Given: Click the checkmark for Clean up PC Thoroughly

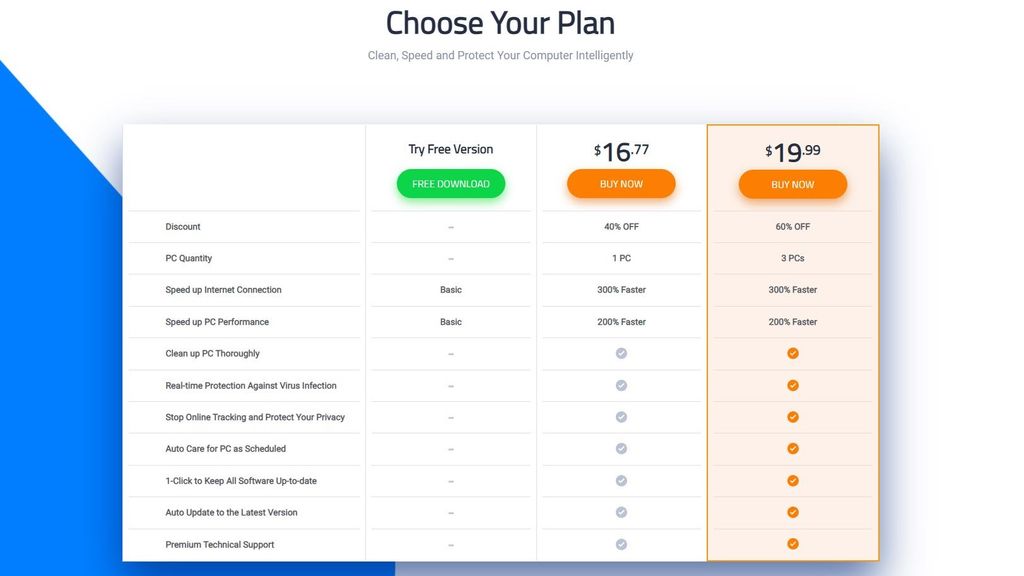Looking at the screenshot, I should pyautogui.click(x=793, y=353).
